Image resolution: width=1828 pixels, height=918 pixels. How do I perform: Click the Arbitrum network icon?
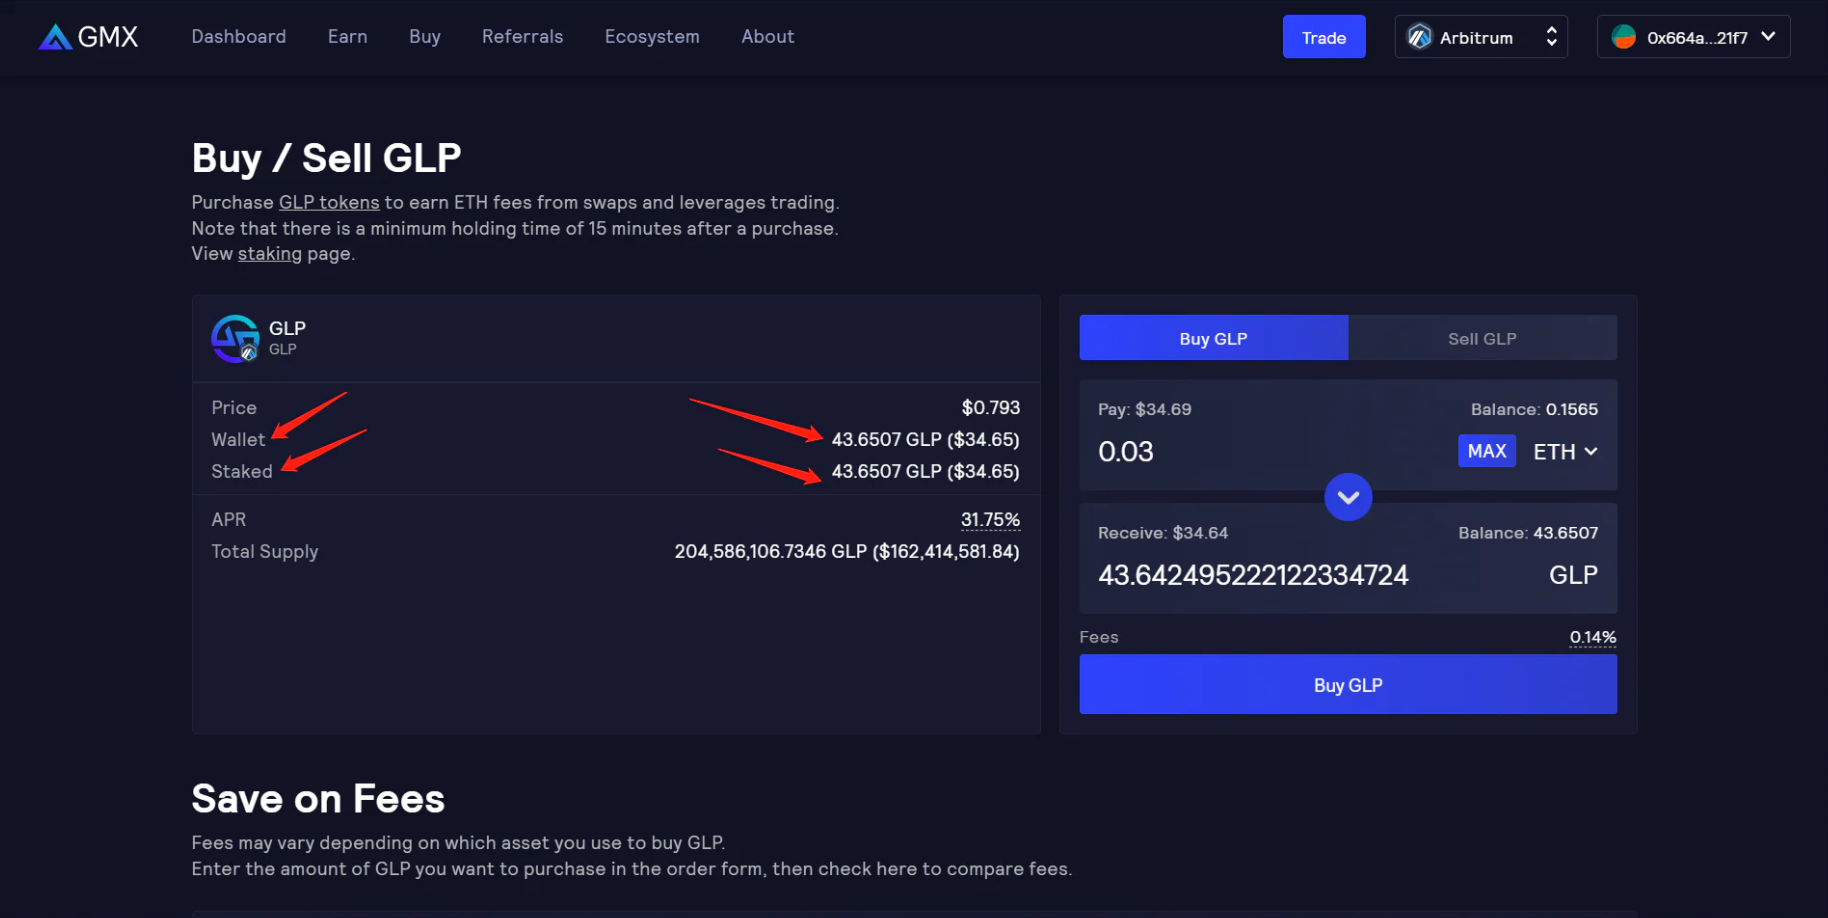1420,37
